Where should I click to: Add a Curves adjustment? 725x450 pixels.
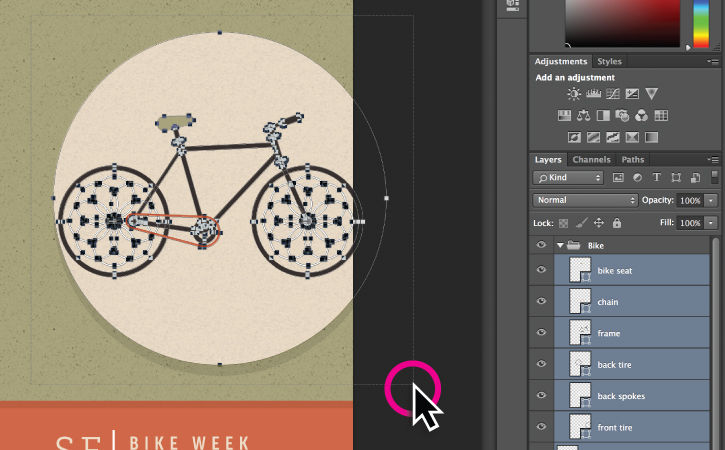(x=613, y=94)
